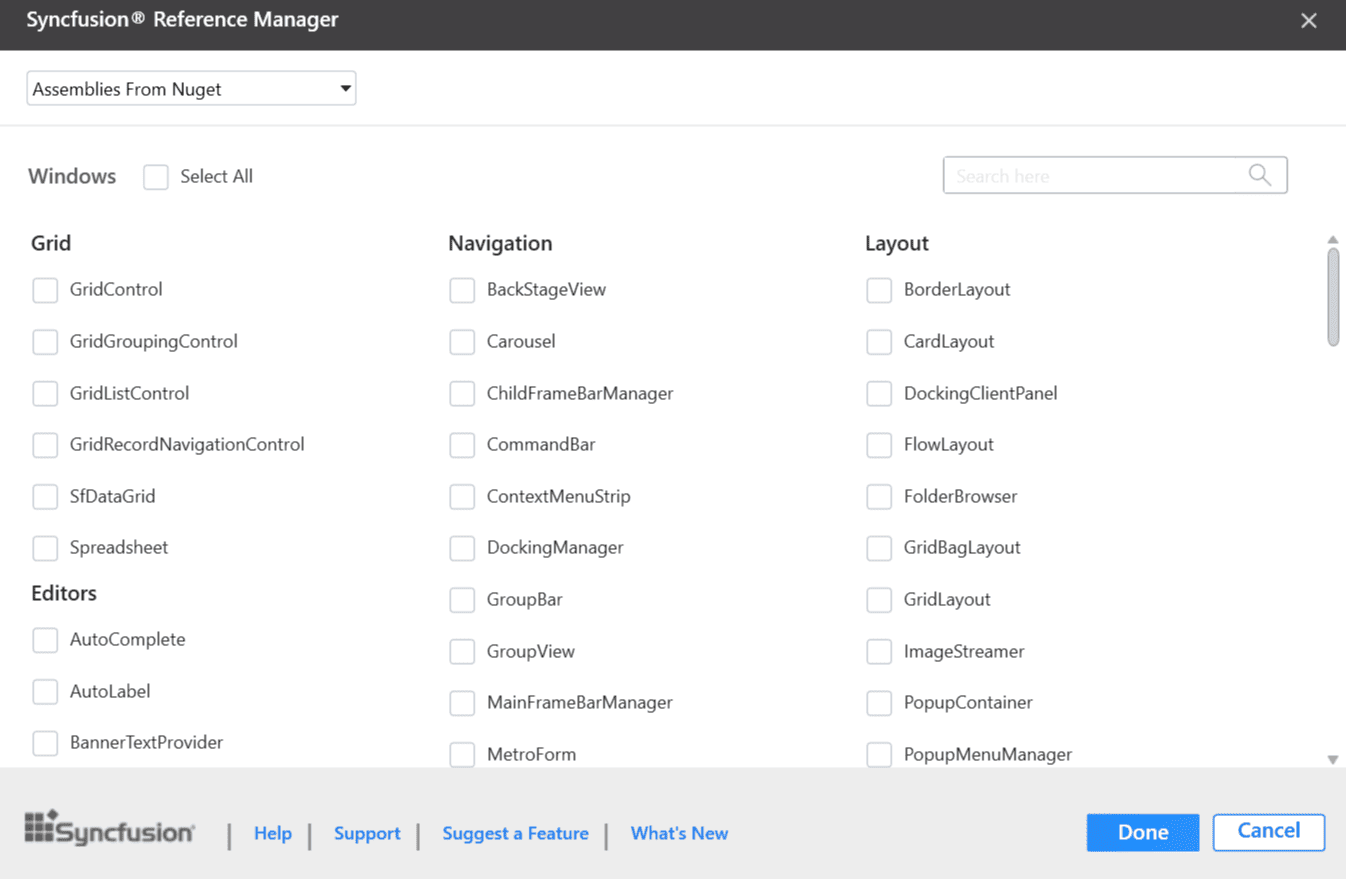The image size is (1346, 879).
Task: Check the FolderBrowser checkbox
Action: click(879, 497)
